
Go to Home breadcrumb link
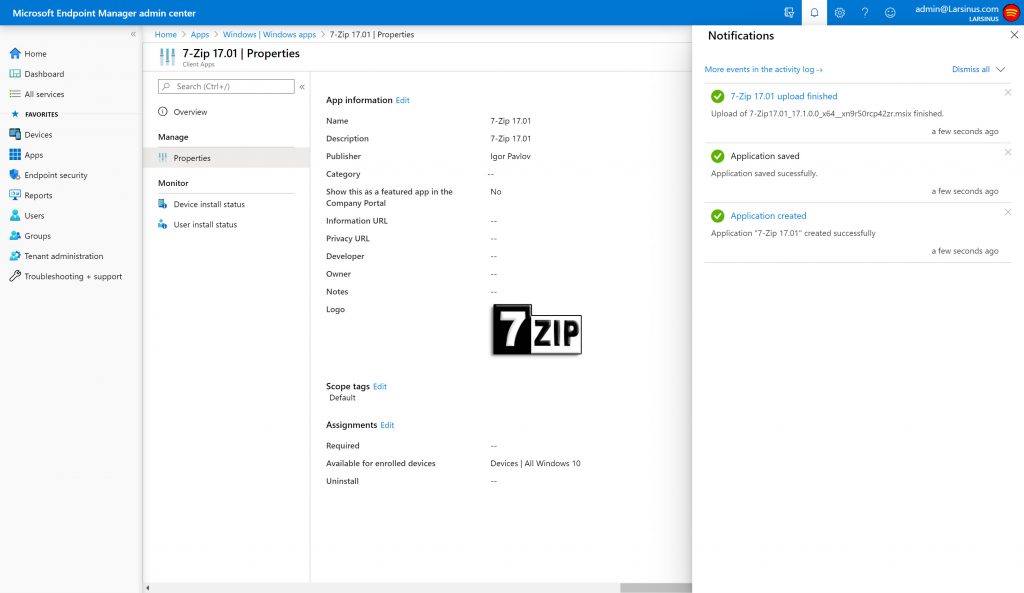click(165, 35)
